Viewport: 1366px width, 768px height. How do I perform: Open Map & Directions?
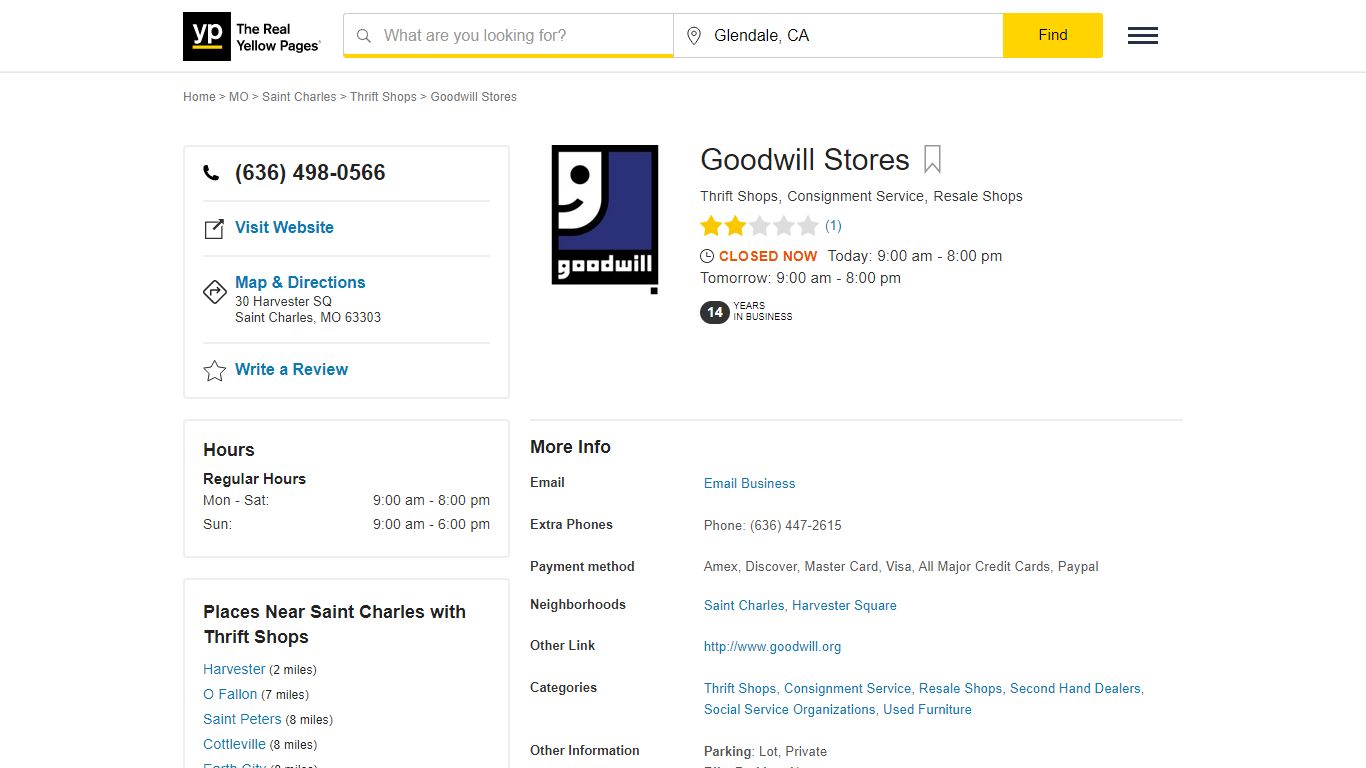point(300,282)
